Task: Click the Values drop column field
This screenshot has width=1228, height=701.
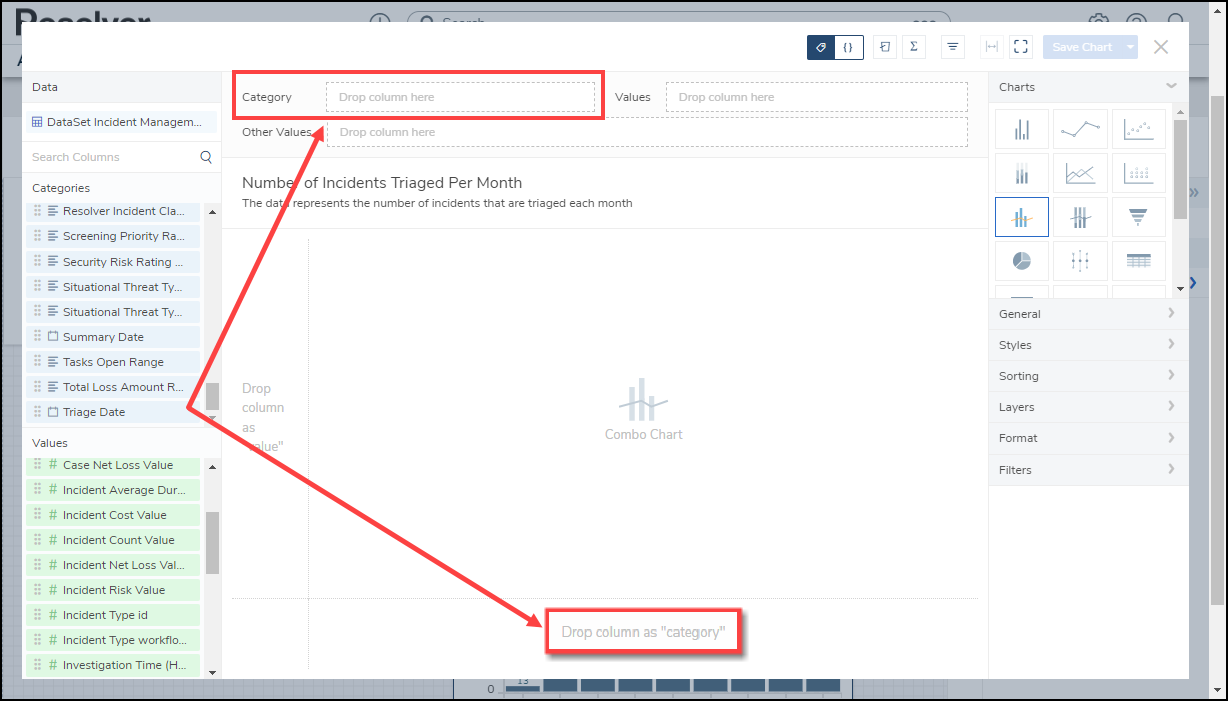Action: (x=816, y=97)
